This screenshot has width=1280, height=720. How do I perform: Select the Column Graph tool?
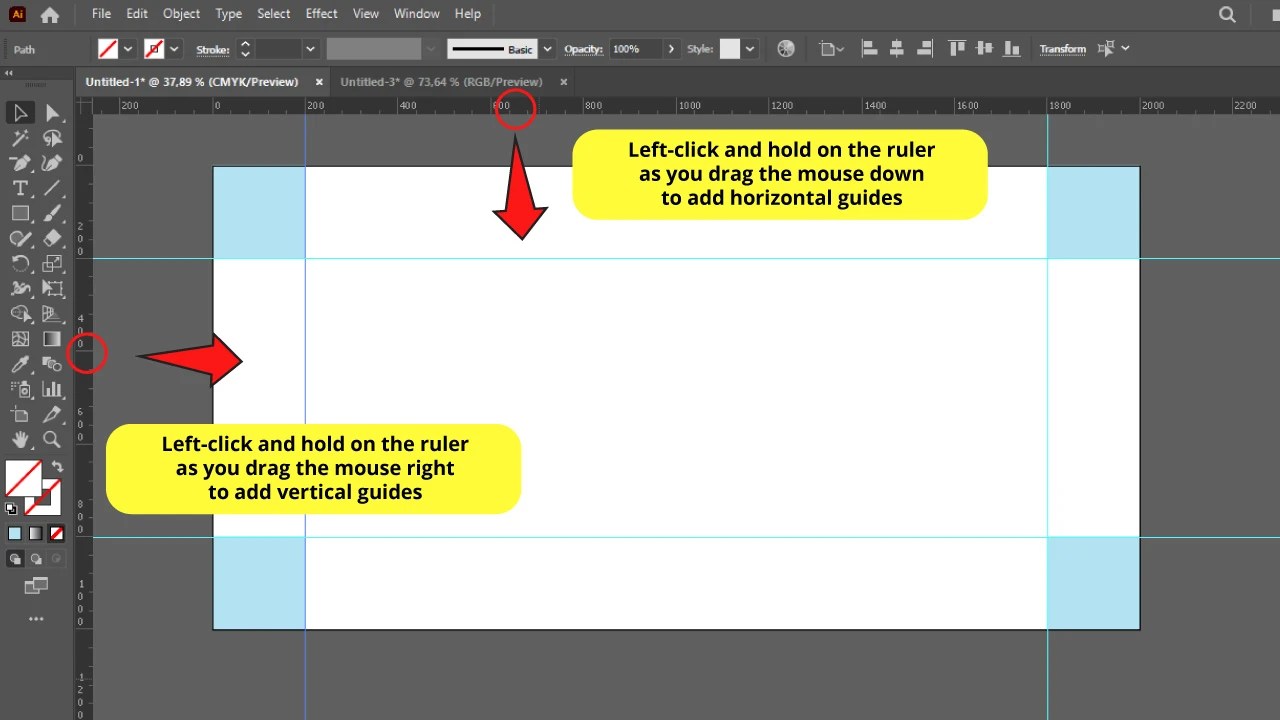[x=51, y=388]
